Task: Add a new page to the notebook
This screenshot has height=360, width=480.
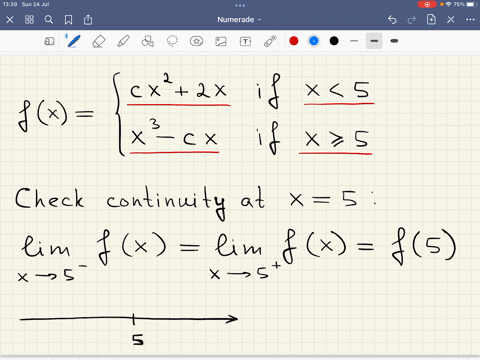Action: pyautogui.click(x=431, y=19)
